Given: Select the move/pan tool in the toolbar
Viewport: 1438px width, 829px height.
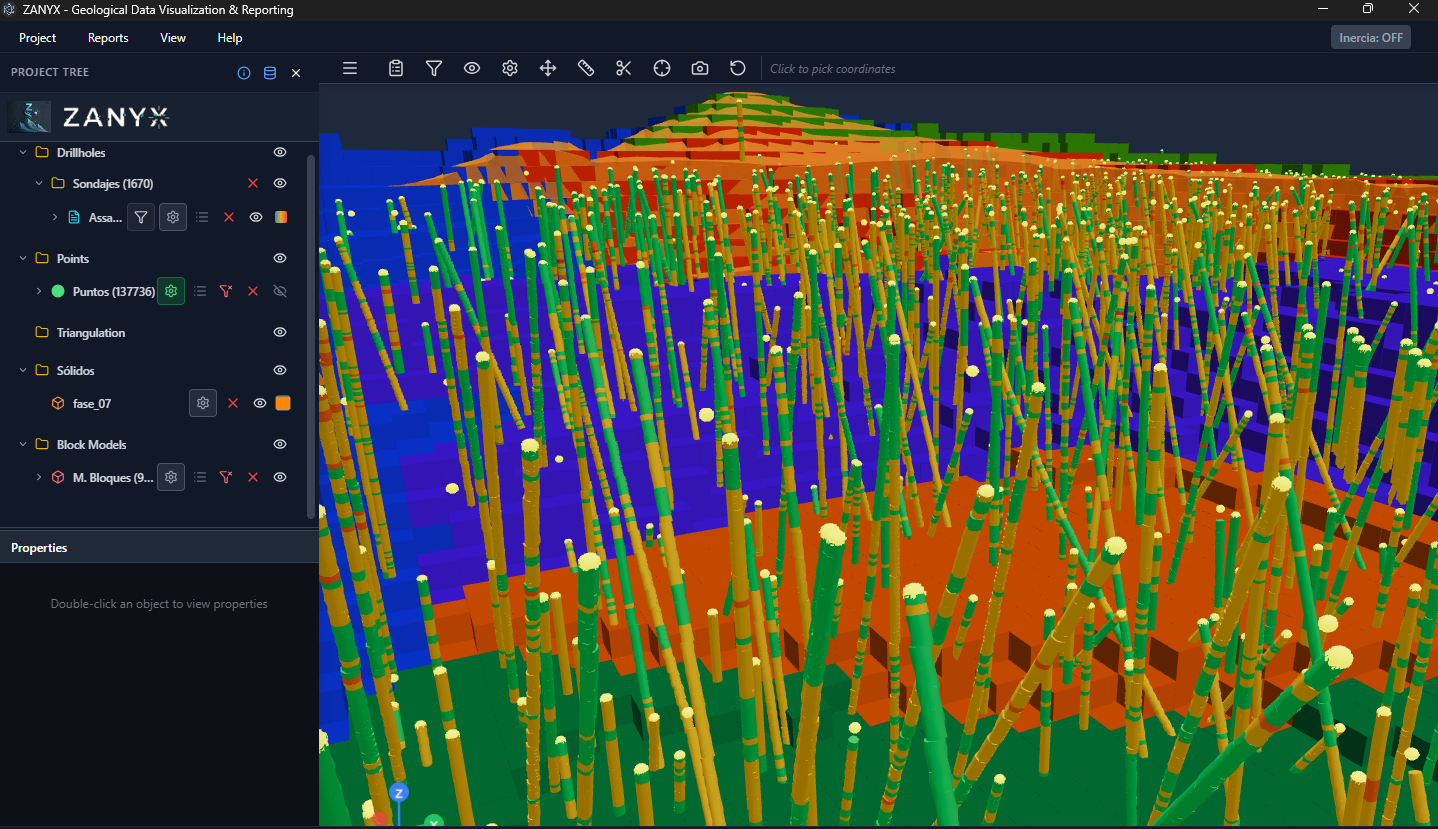Looking at the screenshot, I should 547,68.
